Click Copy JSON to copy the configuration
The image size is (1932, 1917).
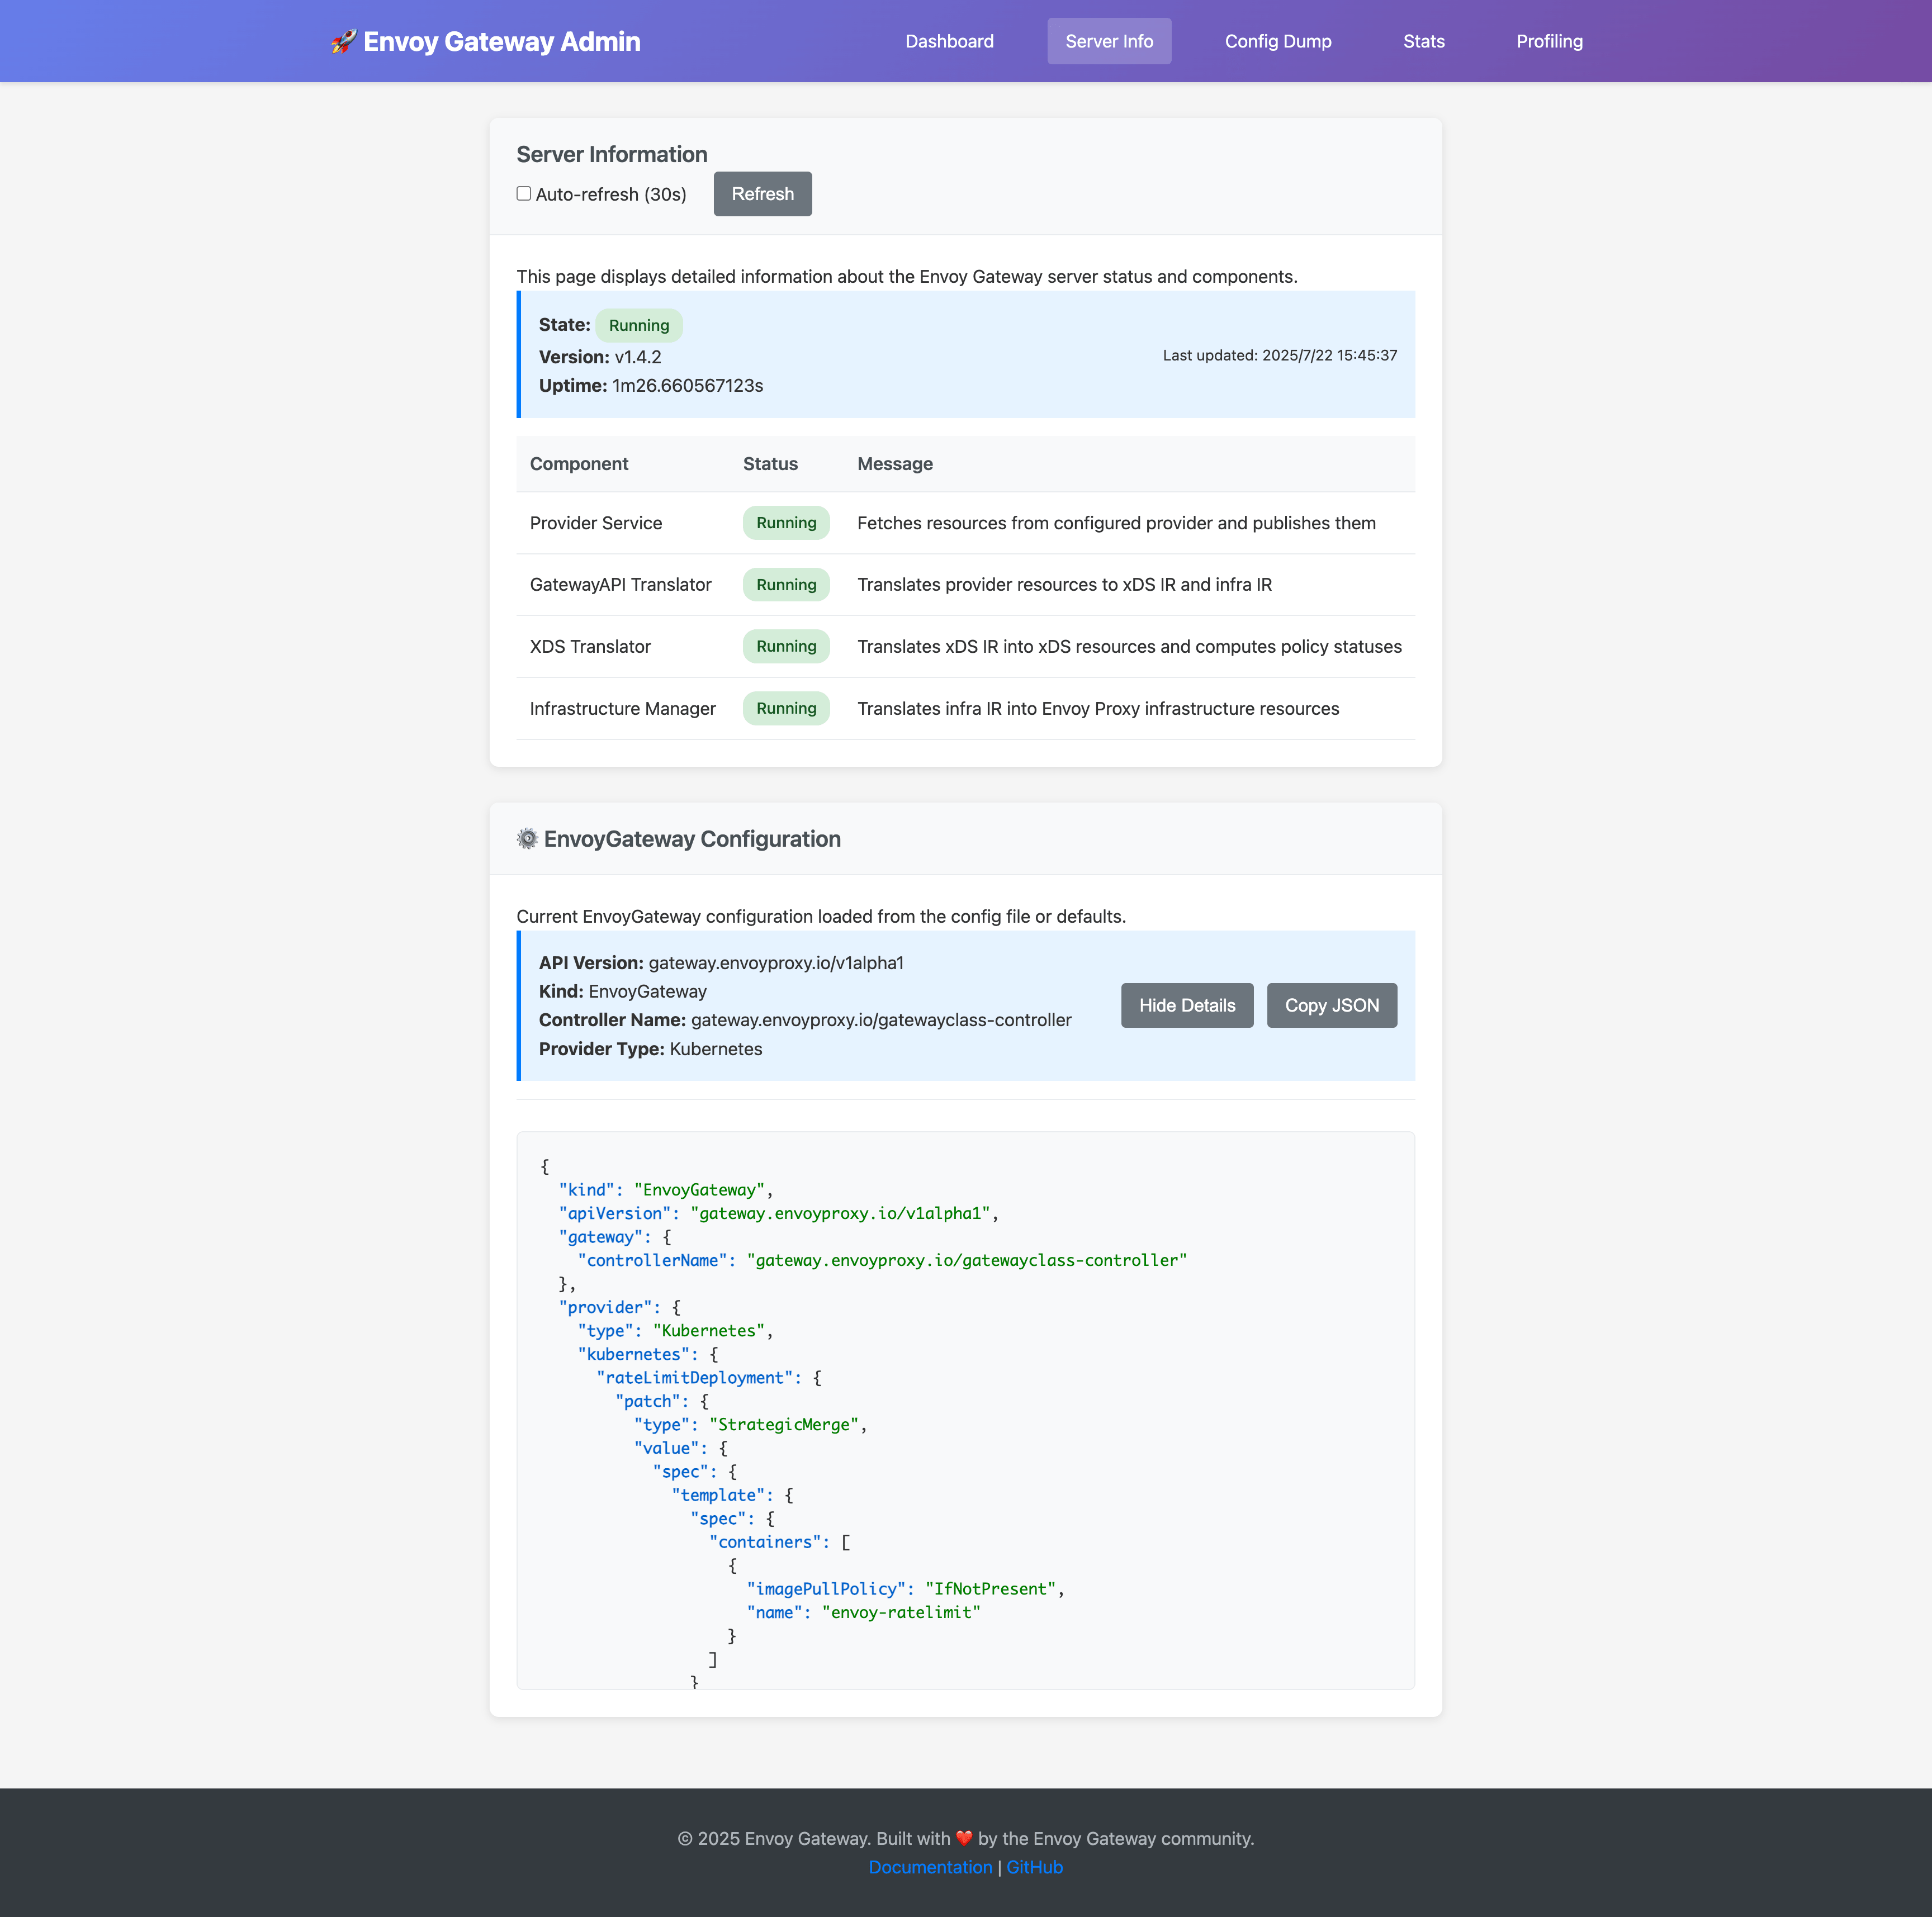pos(1332,1005)
